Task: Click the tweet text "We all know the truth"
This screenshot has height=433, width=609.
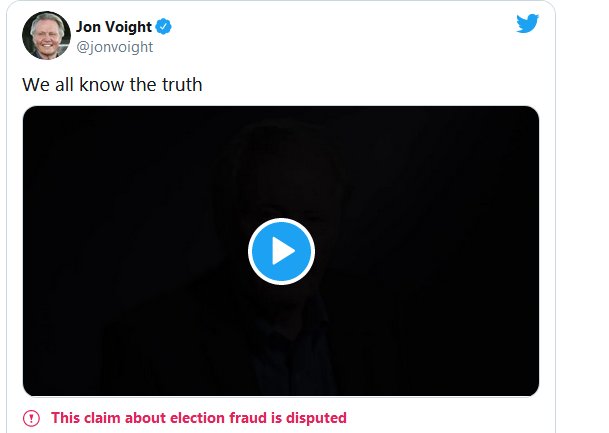Action: tap(112, 85)
